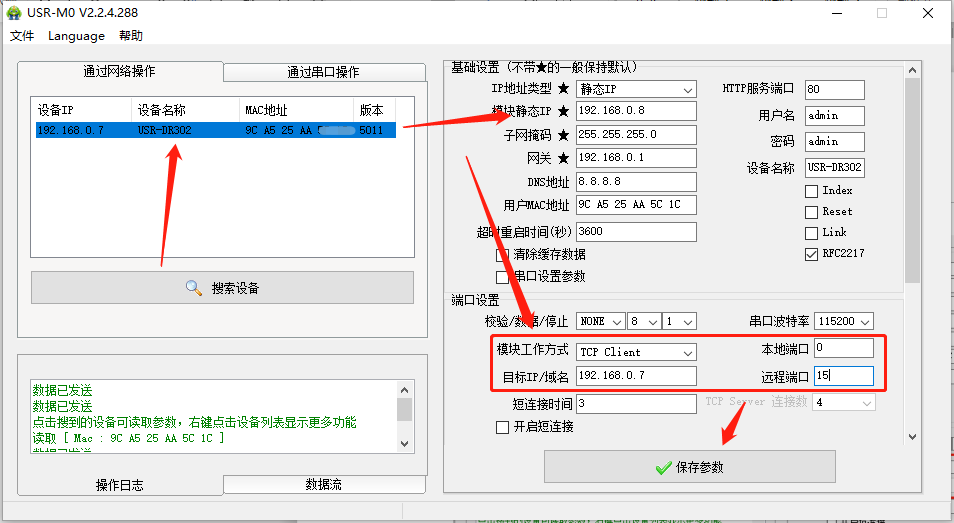Click log line 读取 [ Mac : 9C A5 25 AA 5C 1C ]

128,438
